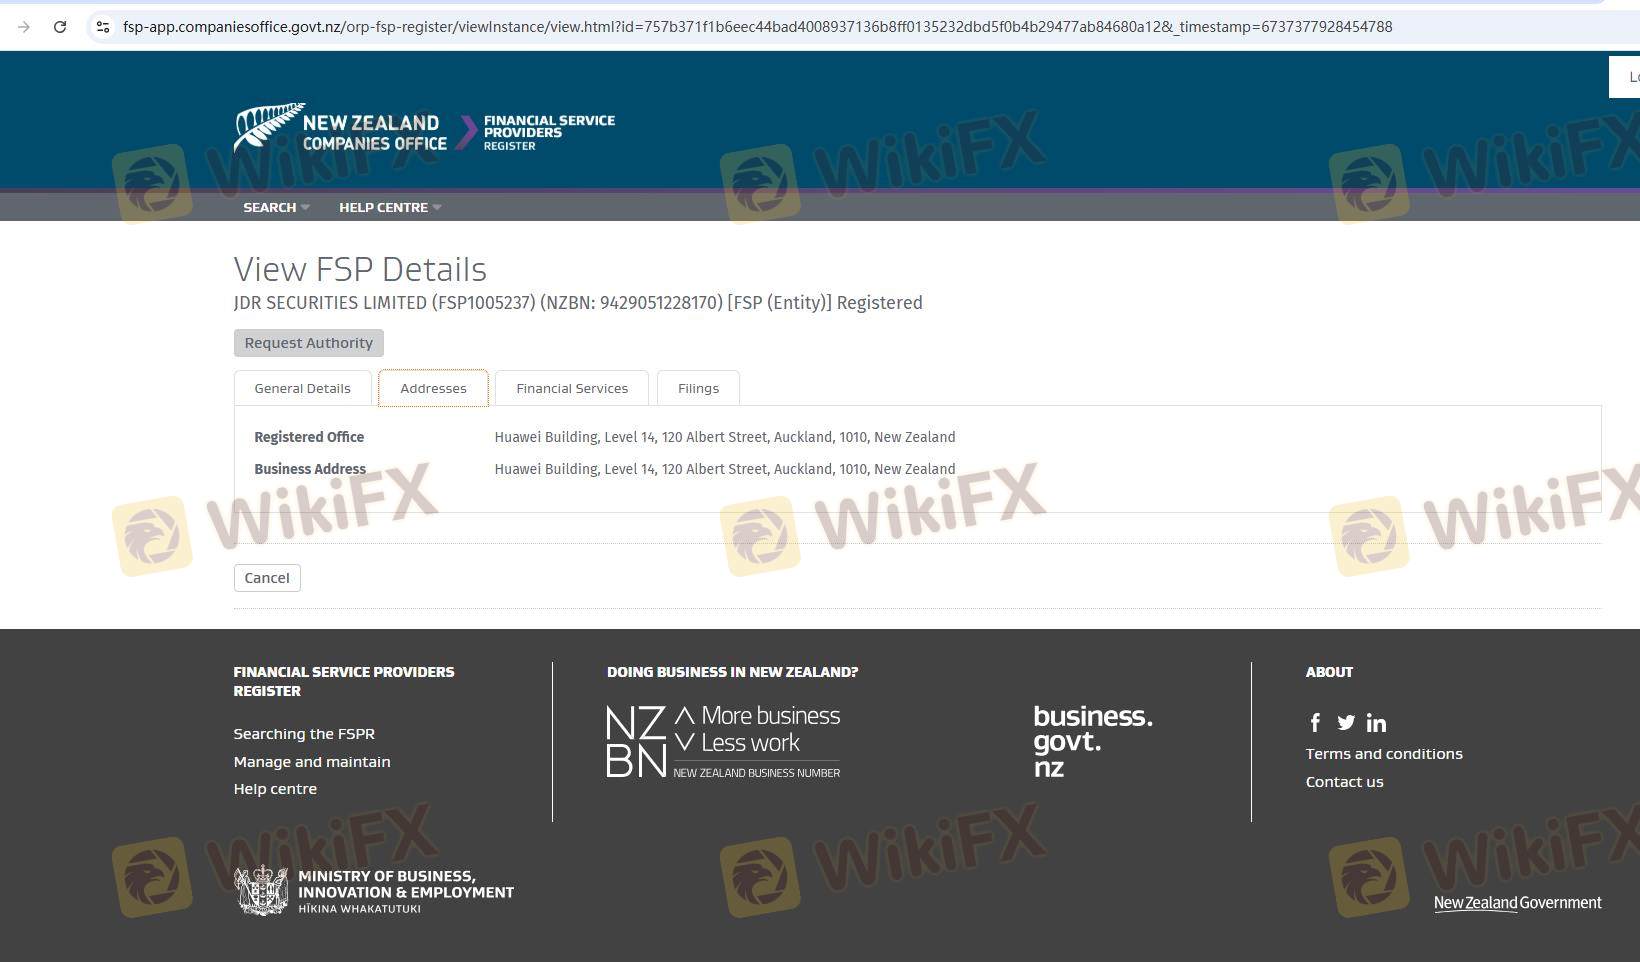Click the browser forward arrow
This screenshot has width=1640, height=962.
tap(24, 27)
